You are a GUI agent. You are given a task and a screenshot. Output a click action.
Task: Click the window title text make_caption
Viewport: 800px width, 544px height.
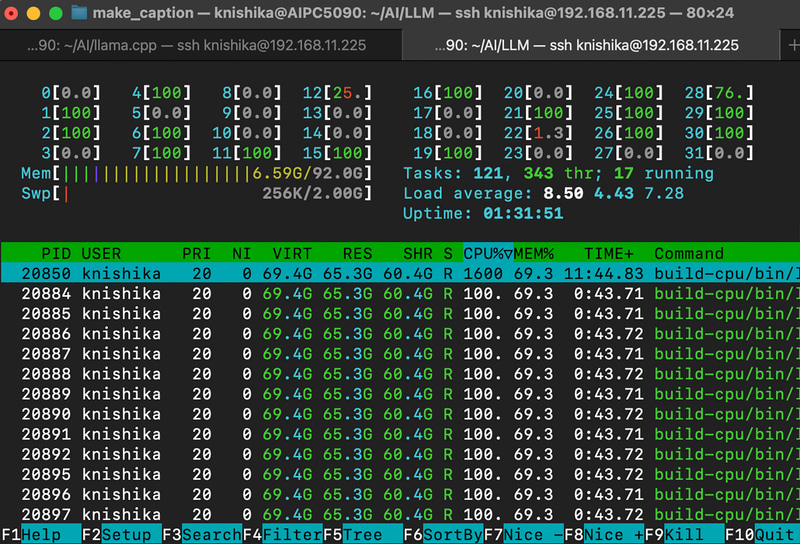pos(143,13)
